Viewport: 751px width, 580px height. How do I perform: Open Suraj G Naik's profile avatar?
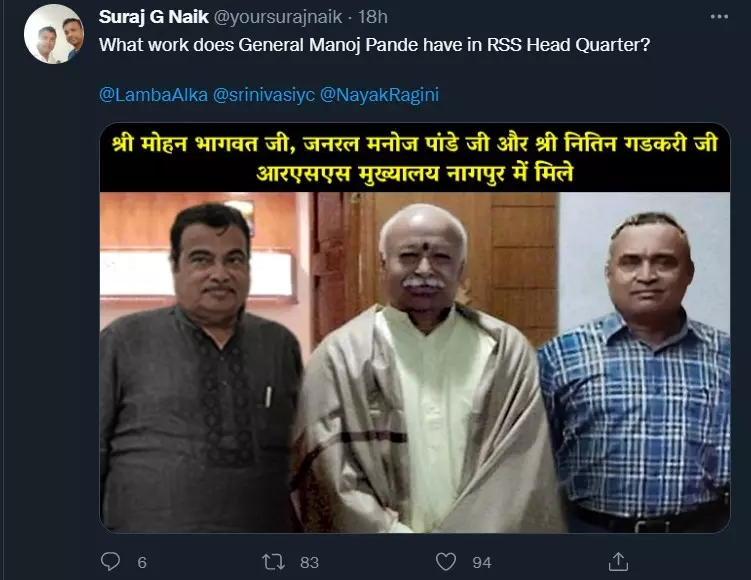54,34
